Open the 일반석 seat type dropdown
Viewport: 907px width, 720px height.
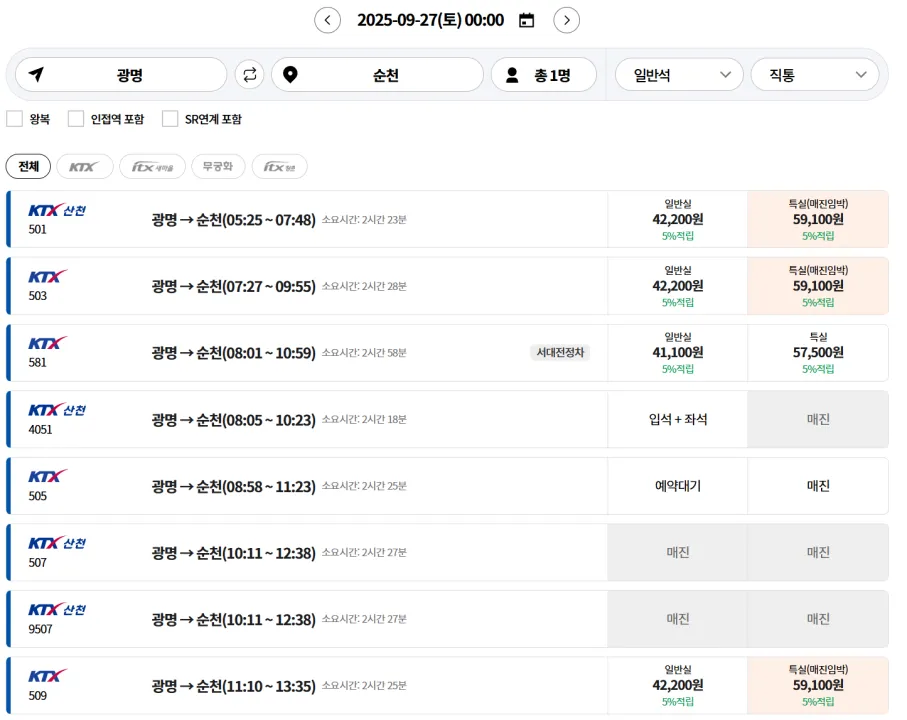[x=679, y=75]
